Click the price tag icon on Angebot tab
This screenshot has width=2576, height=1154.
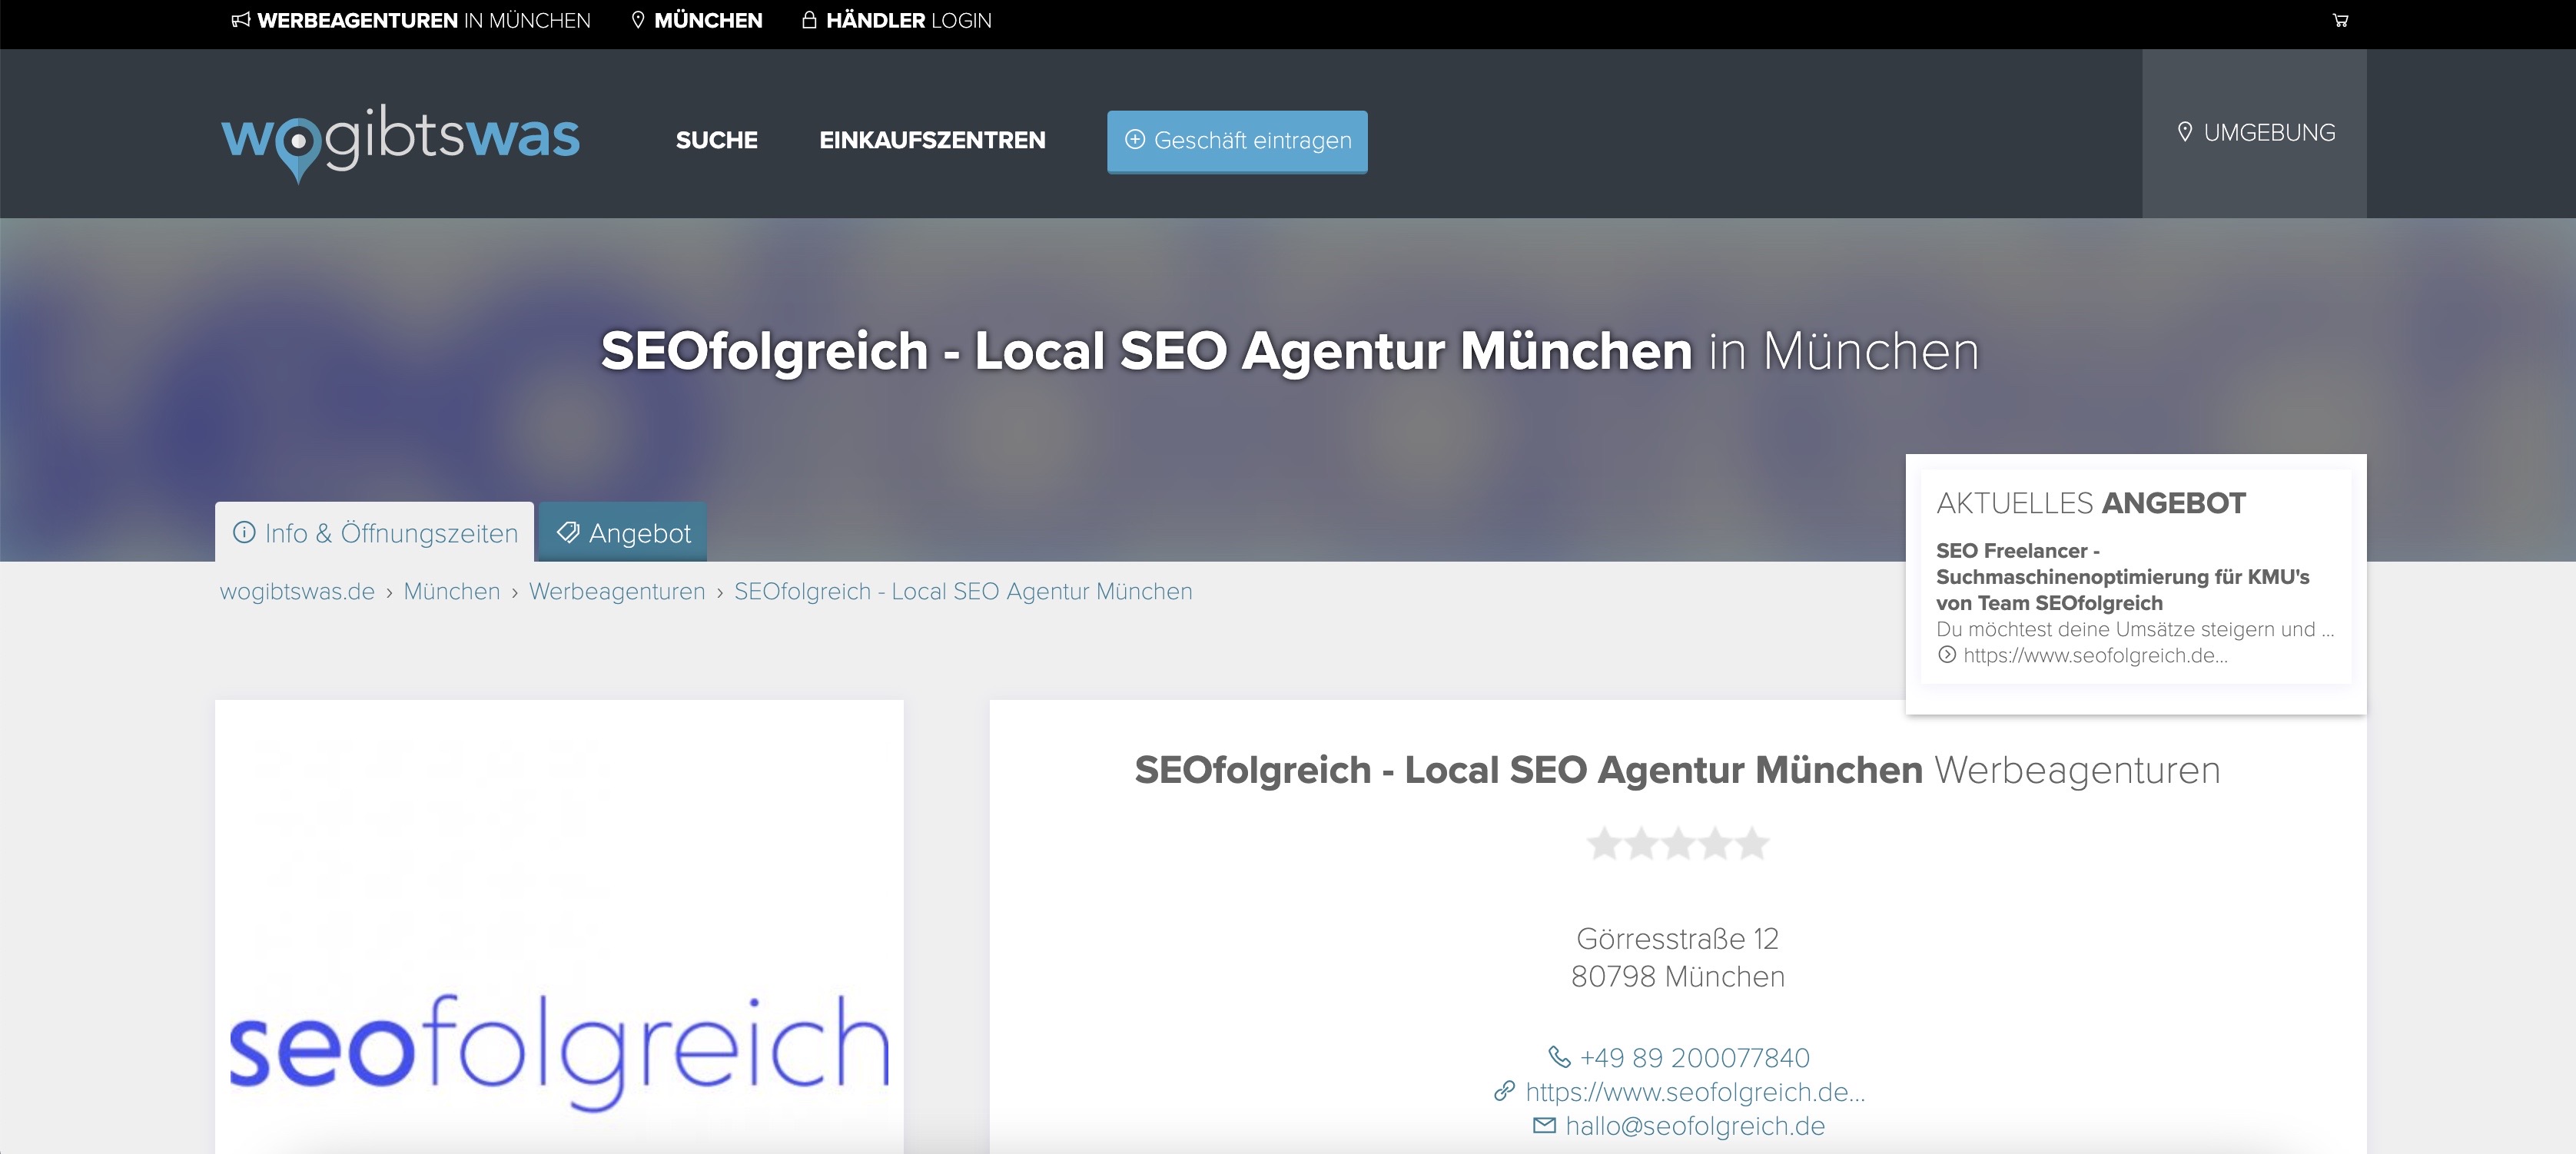tap(568, 532)
